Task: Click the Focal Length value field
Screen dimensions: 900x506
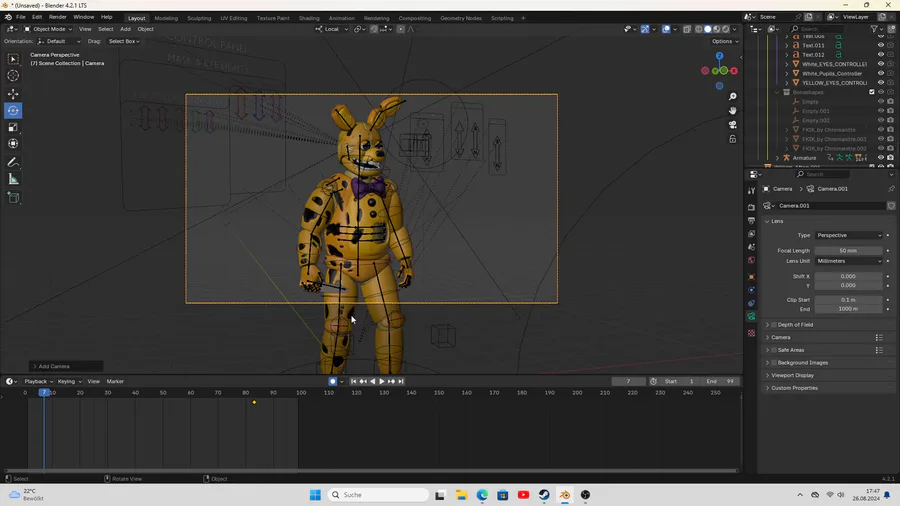Action: tap(848, 251)
